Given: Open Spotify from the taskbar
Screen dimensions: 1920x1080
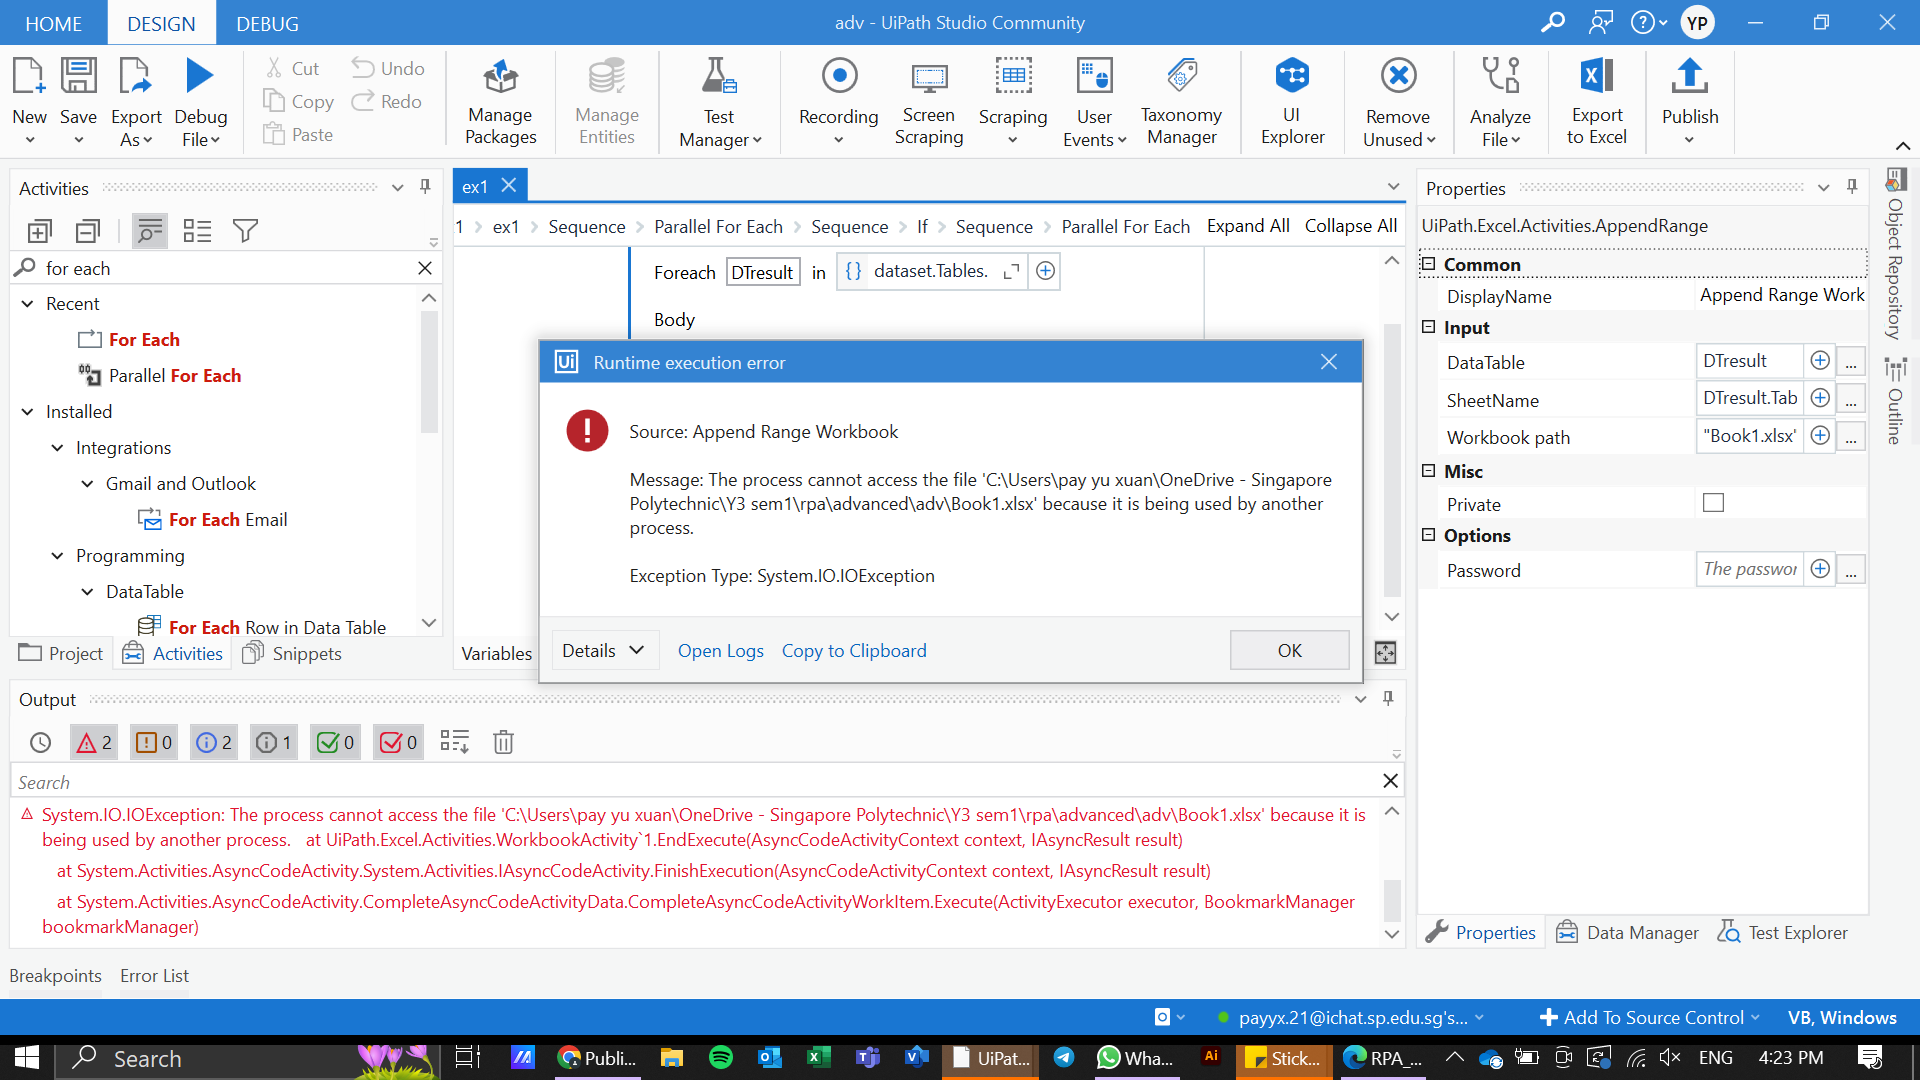Looking at the screenshot, I should pos(720,1058).
